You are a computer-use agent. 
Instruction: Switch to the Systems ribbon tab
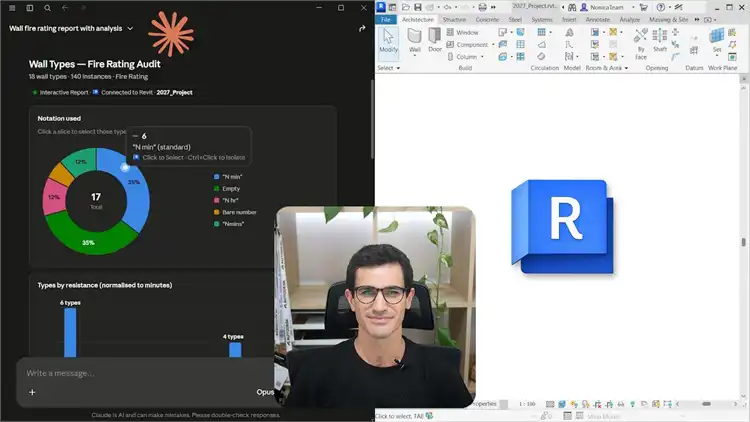pos(542,20)
